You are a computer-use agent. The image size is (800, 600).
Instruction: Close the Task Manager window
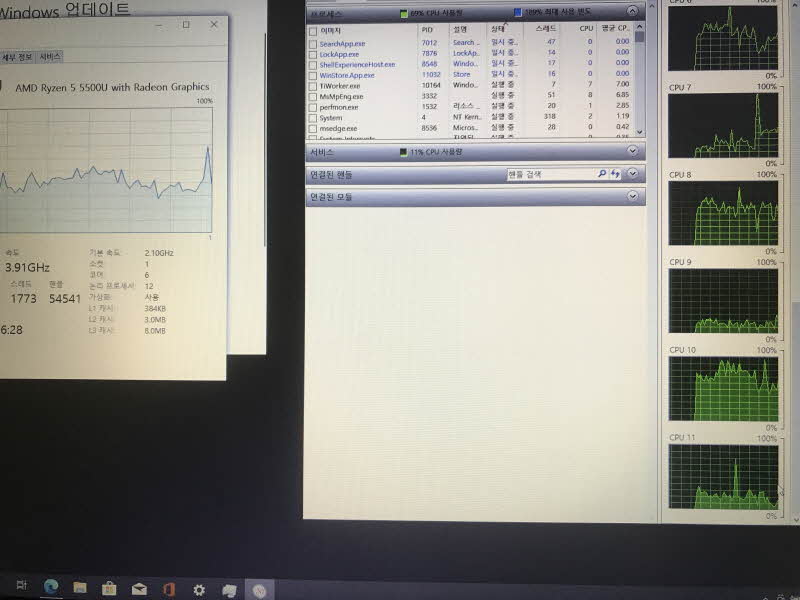(x=214, y=24)
